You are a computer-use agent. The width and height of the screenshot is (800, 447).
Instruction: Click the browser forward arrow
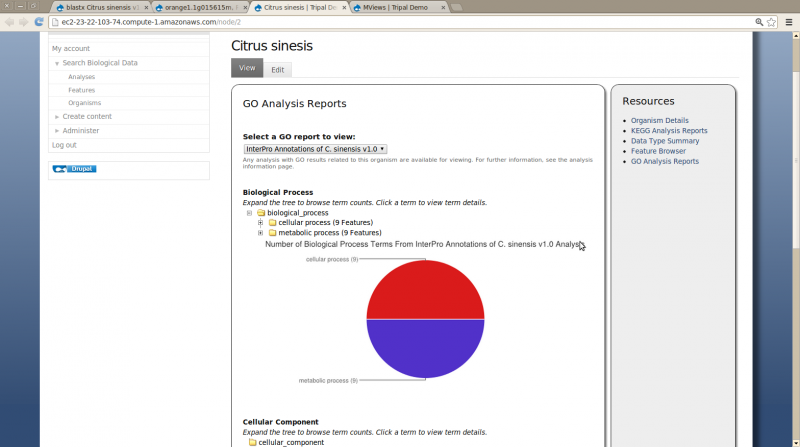tap(23, 22)
